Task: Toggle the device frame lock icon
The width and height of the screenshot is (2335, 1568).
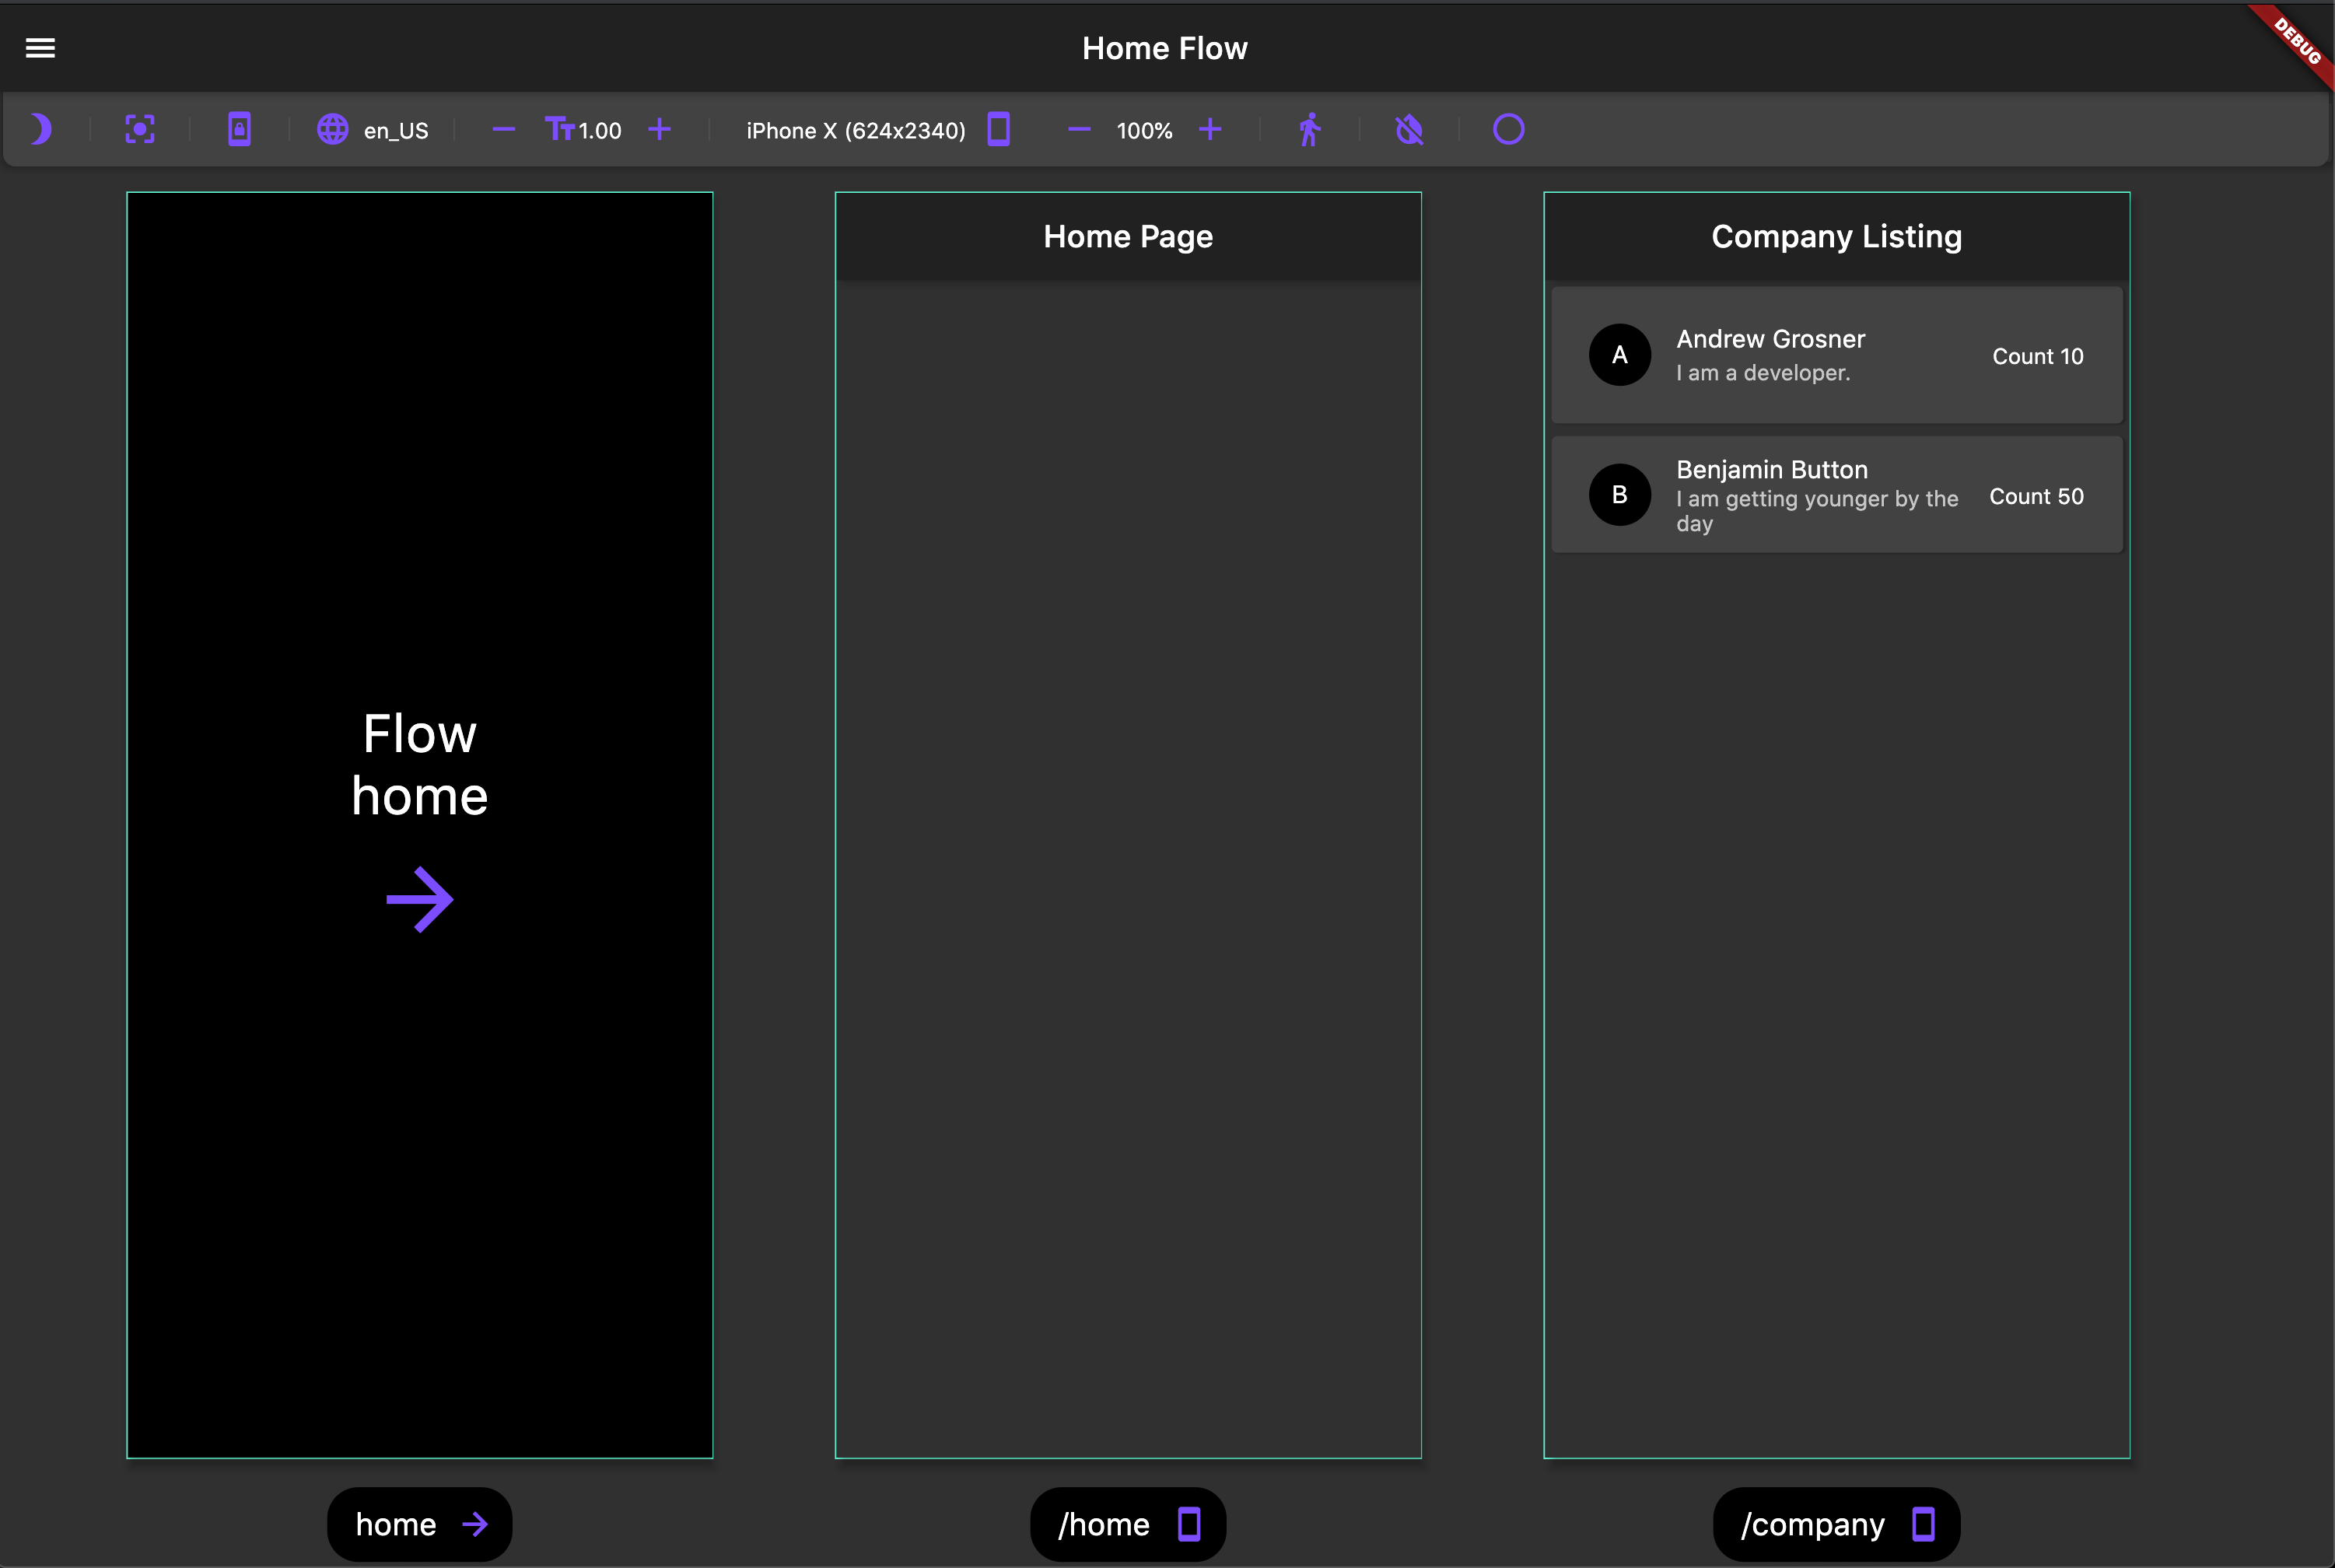Action: pyautogui.click(x=239, y=129)
